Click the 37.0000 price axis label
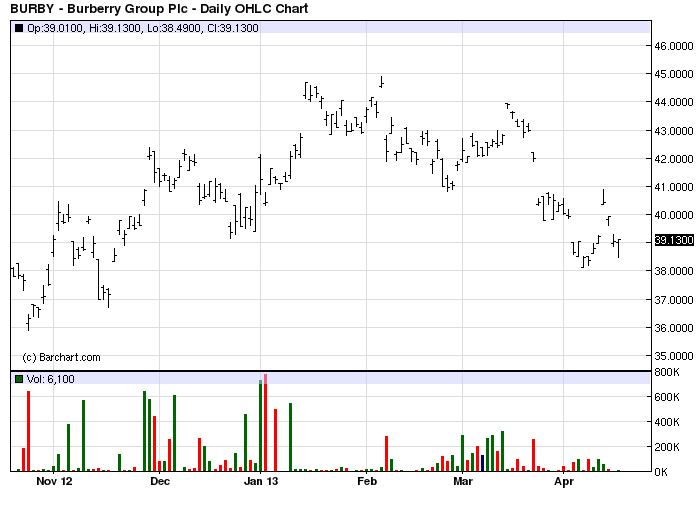Screen dimensions: 700x512 point(674,300)
